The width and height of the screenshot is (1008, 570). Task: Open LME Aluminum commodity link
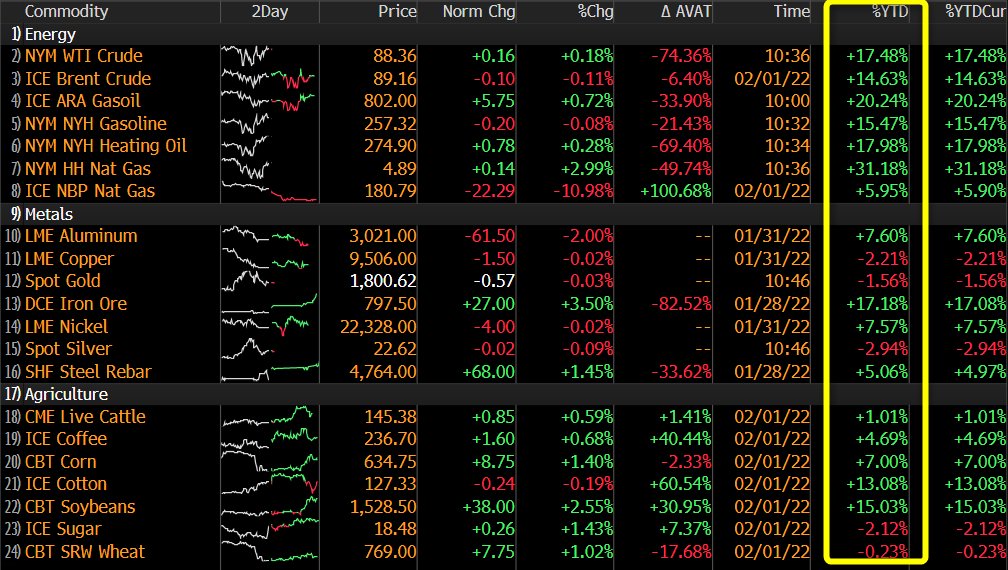81,236
